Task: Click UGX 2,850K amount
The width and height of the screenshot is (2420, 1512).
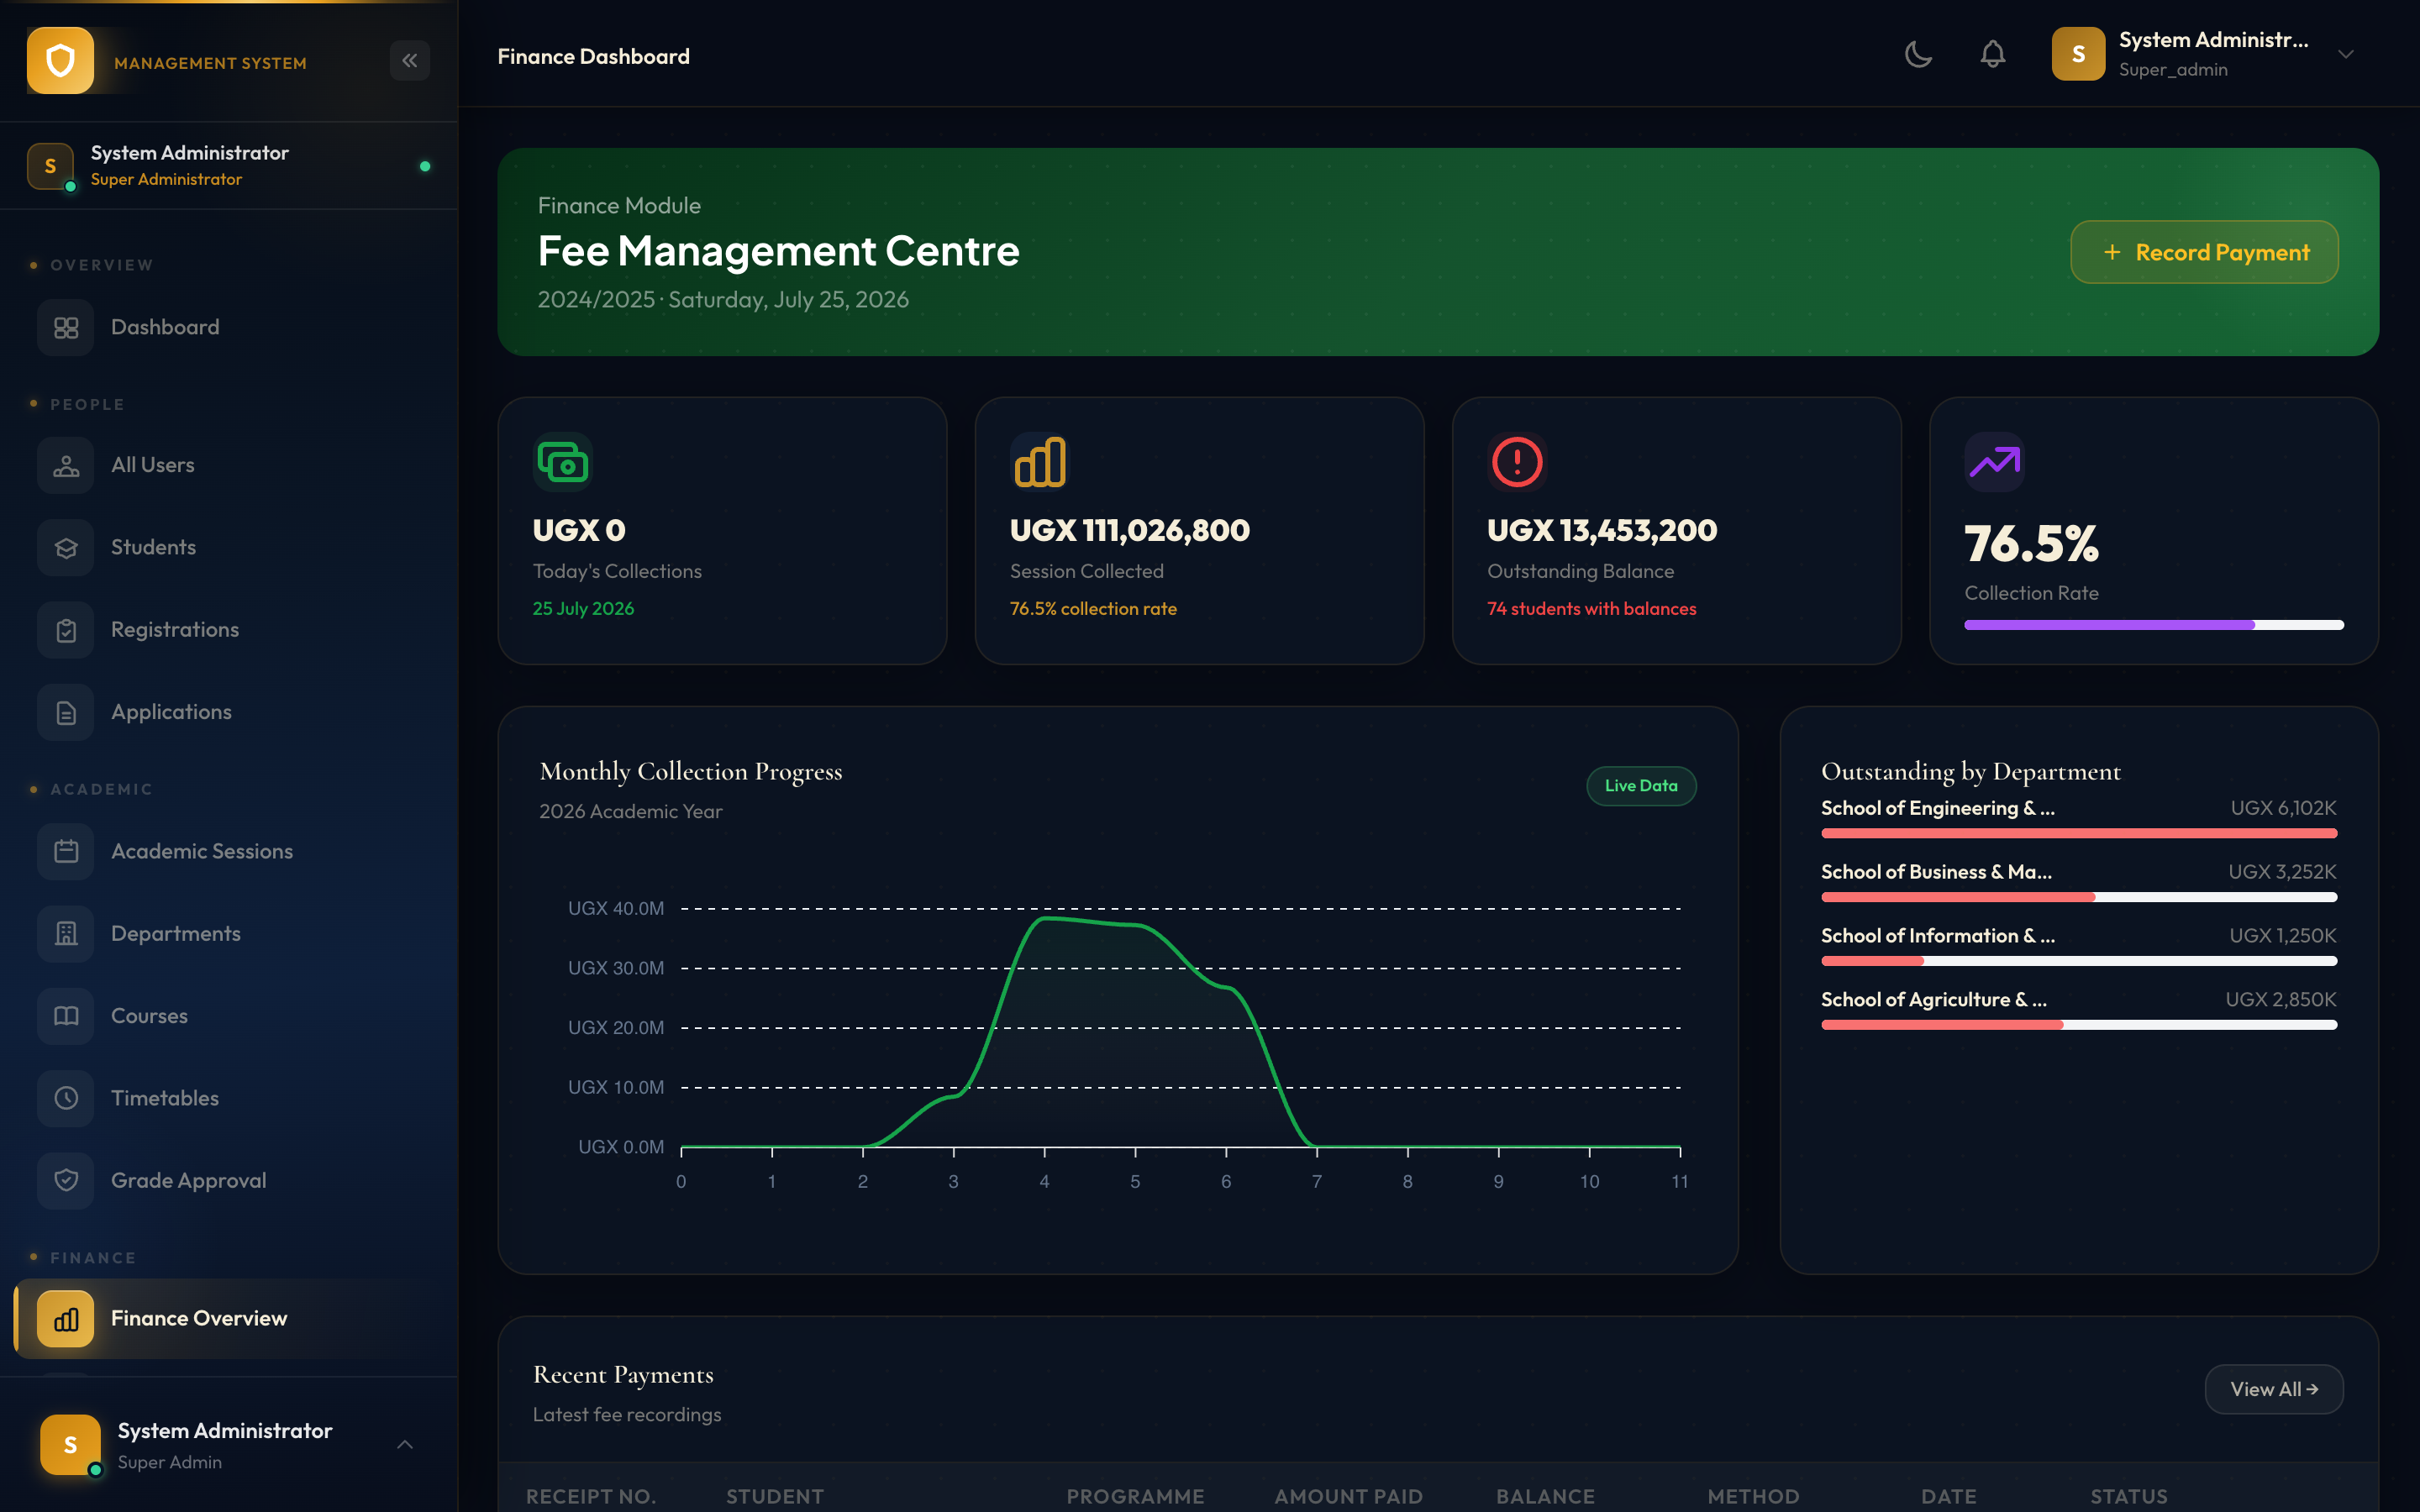Action: 2281,1000
